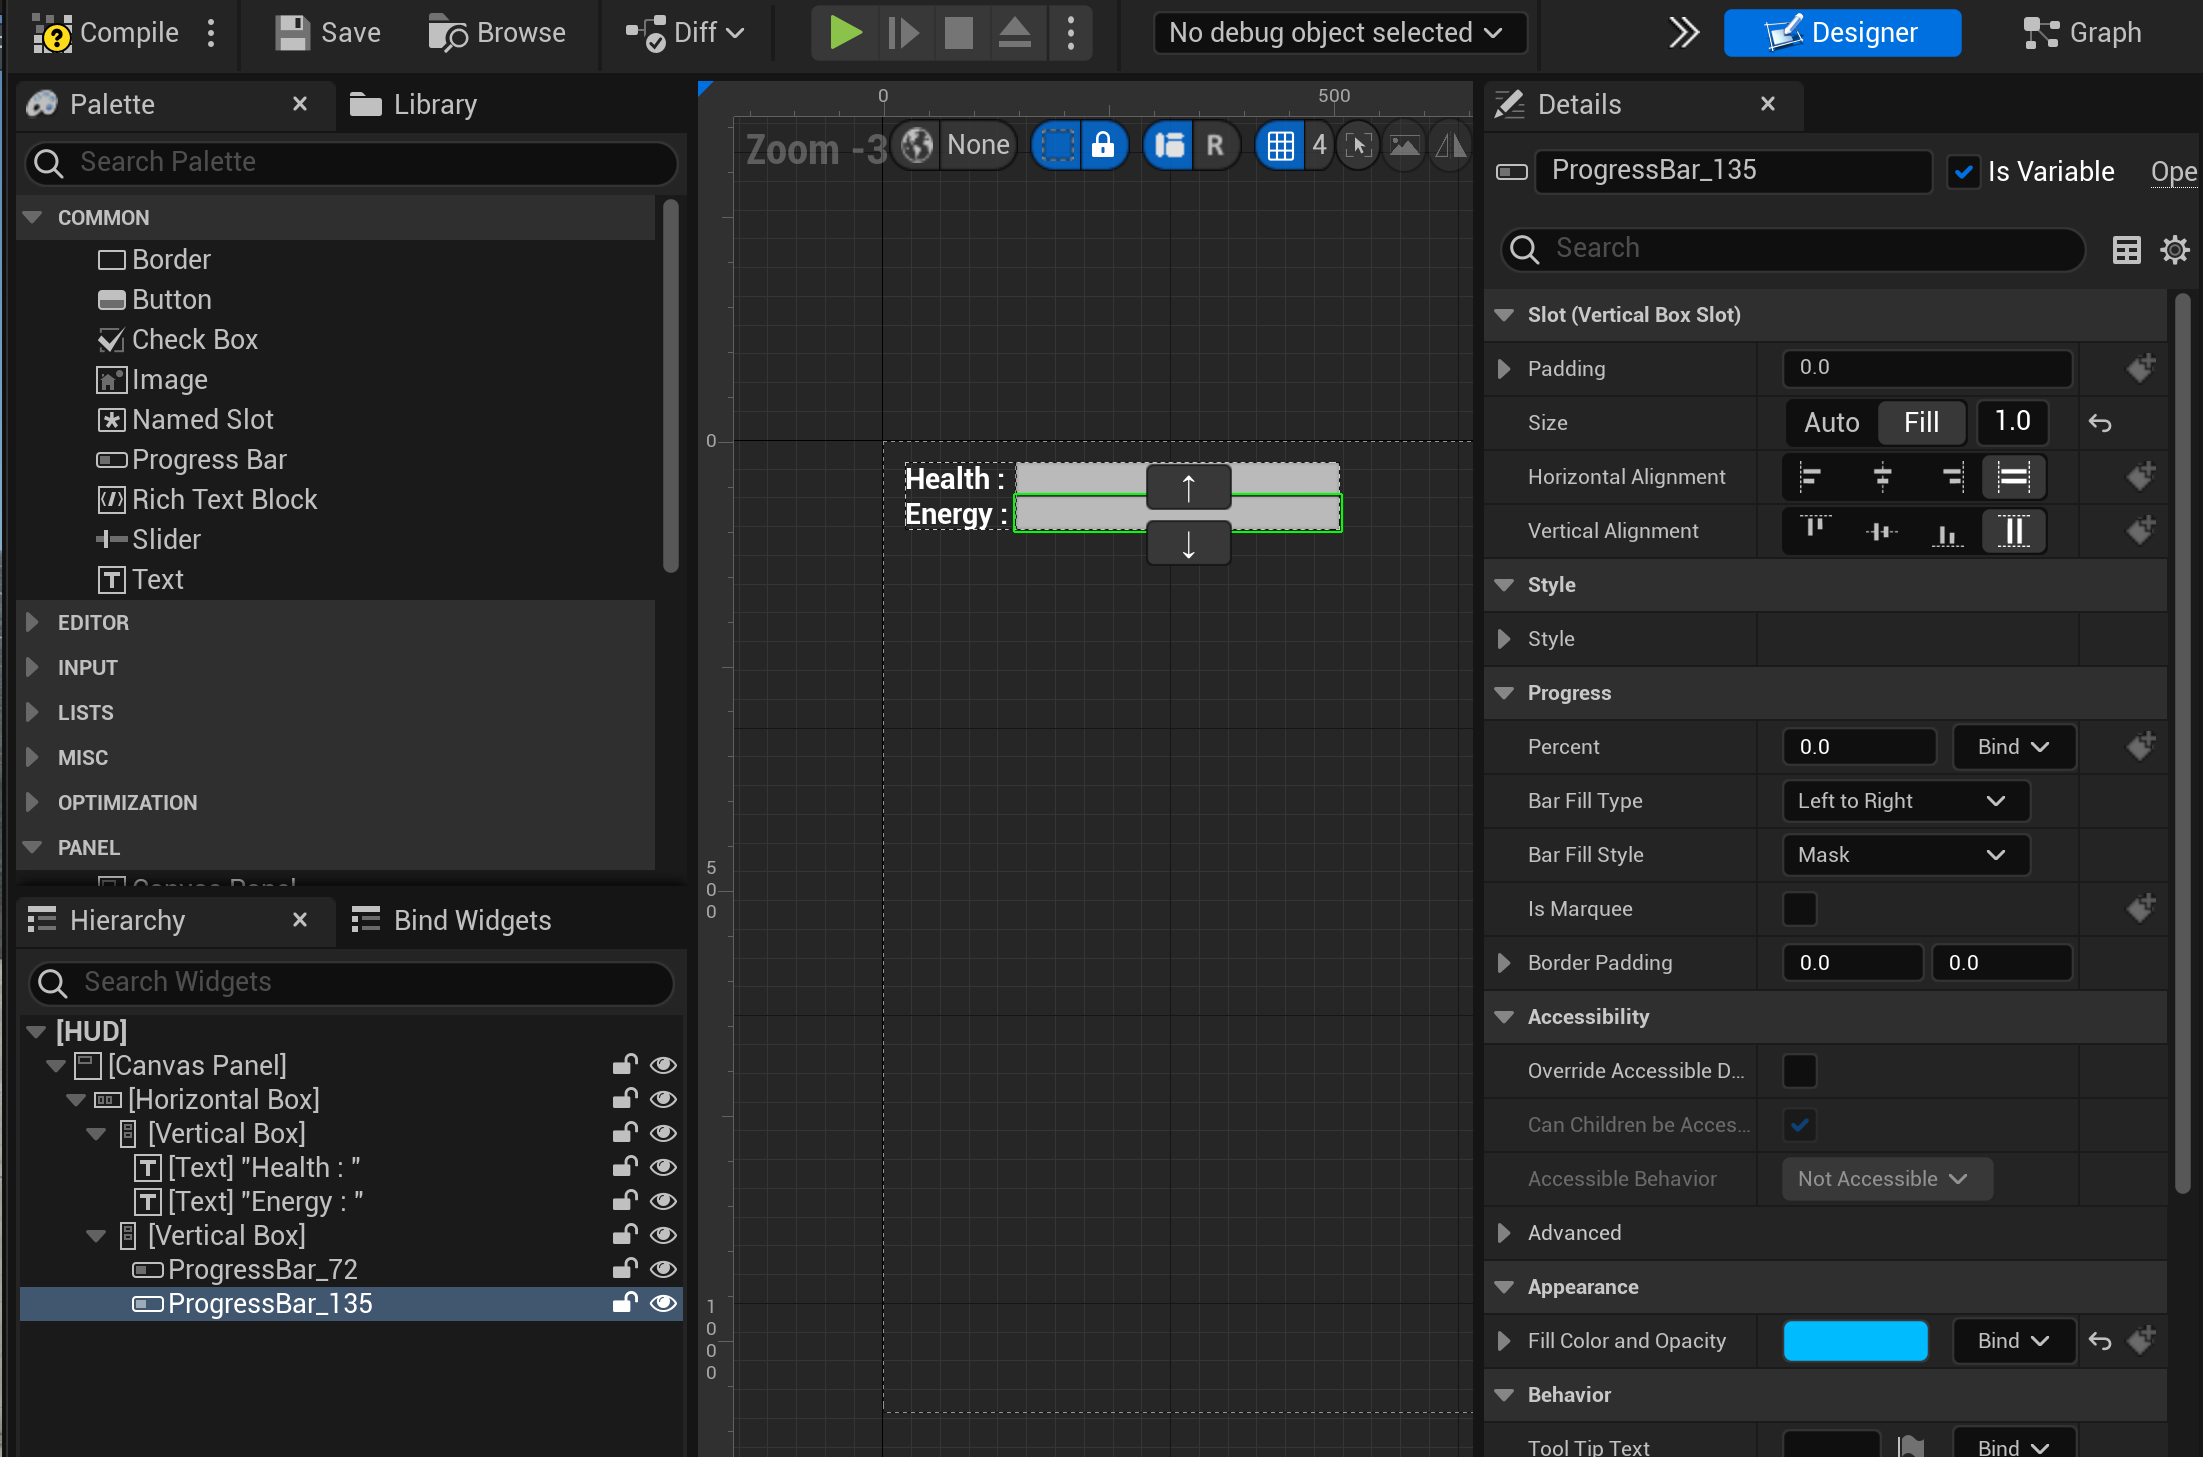Click the Fill Color and Opacity swatch
2203x1457 pixels.
[1855, 1341]
